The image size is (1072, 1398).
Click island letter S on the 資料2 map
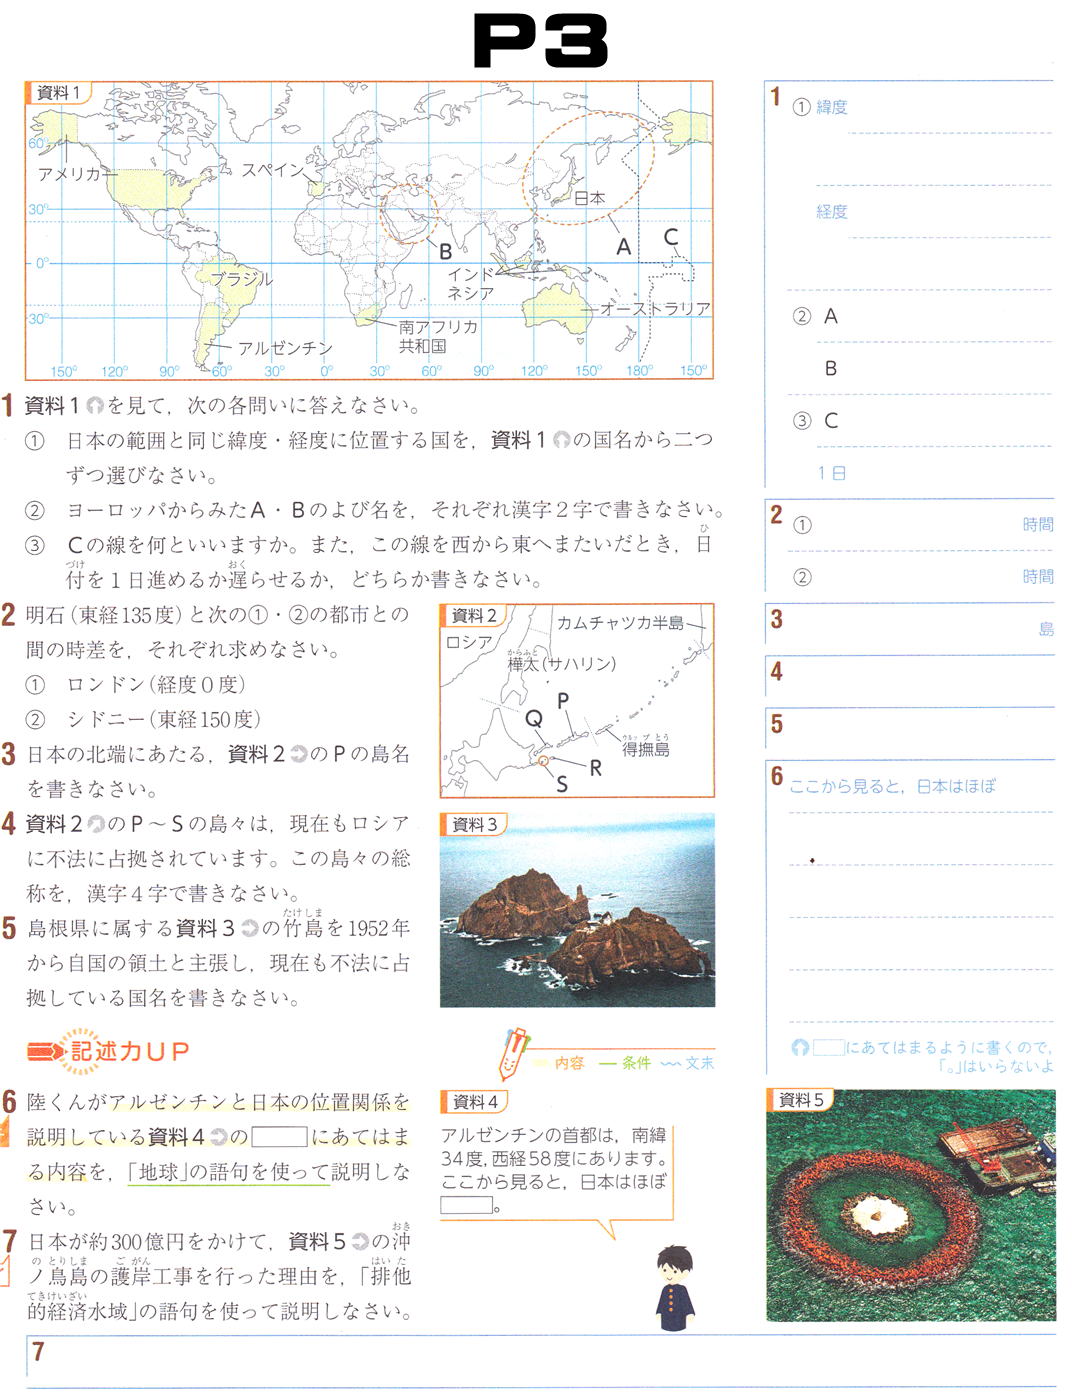click(562, 785)
